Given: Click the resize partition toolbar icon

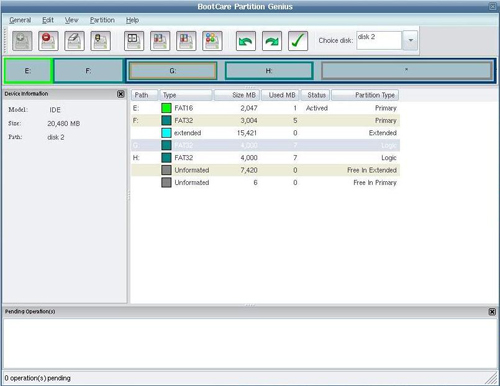Looking at the screenshot, I should point(134,41).
